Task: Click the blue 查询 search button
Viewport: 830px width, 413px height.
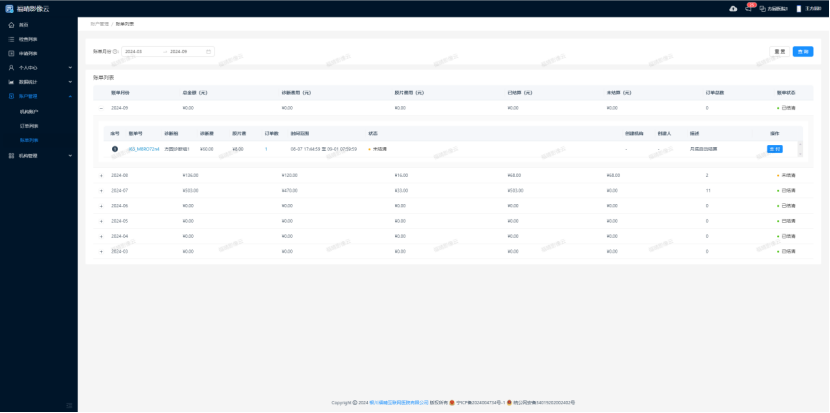Action: pyautogui.click(x=802, y=51)
